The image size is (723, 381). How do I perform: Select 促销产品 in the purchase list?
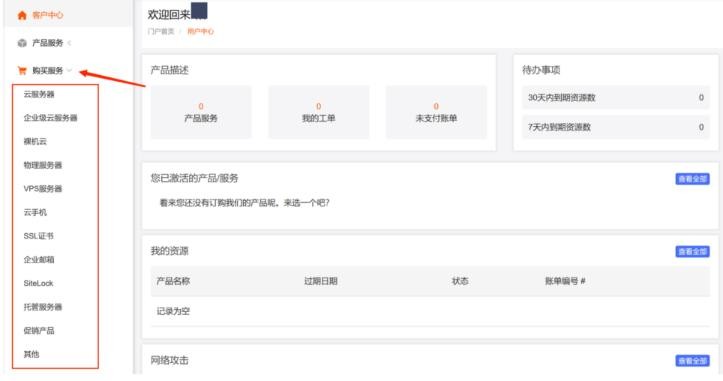point(39,330)
